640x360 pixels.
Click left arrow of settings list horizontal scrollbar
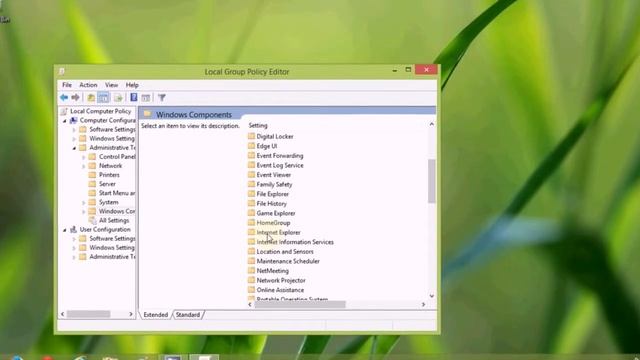250,304
